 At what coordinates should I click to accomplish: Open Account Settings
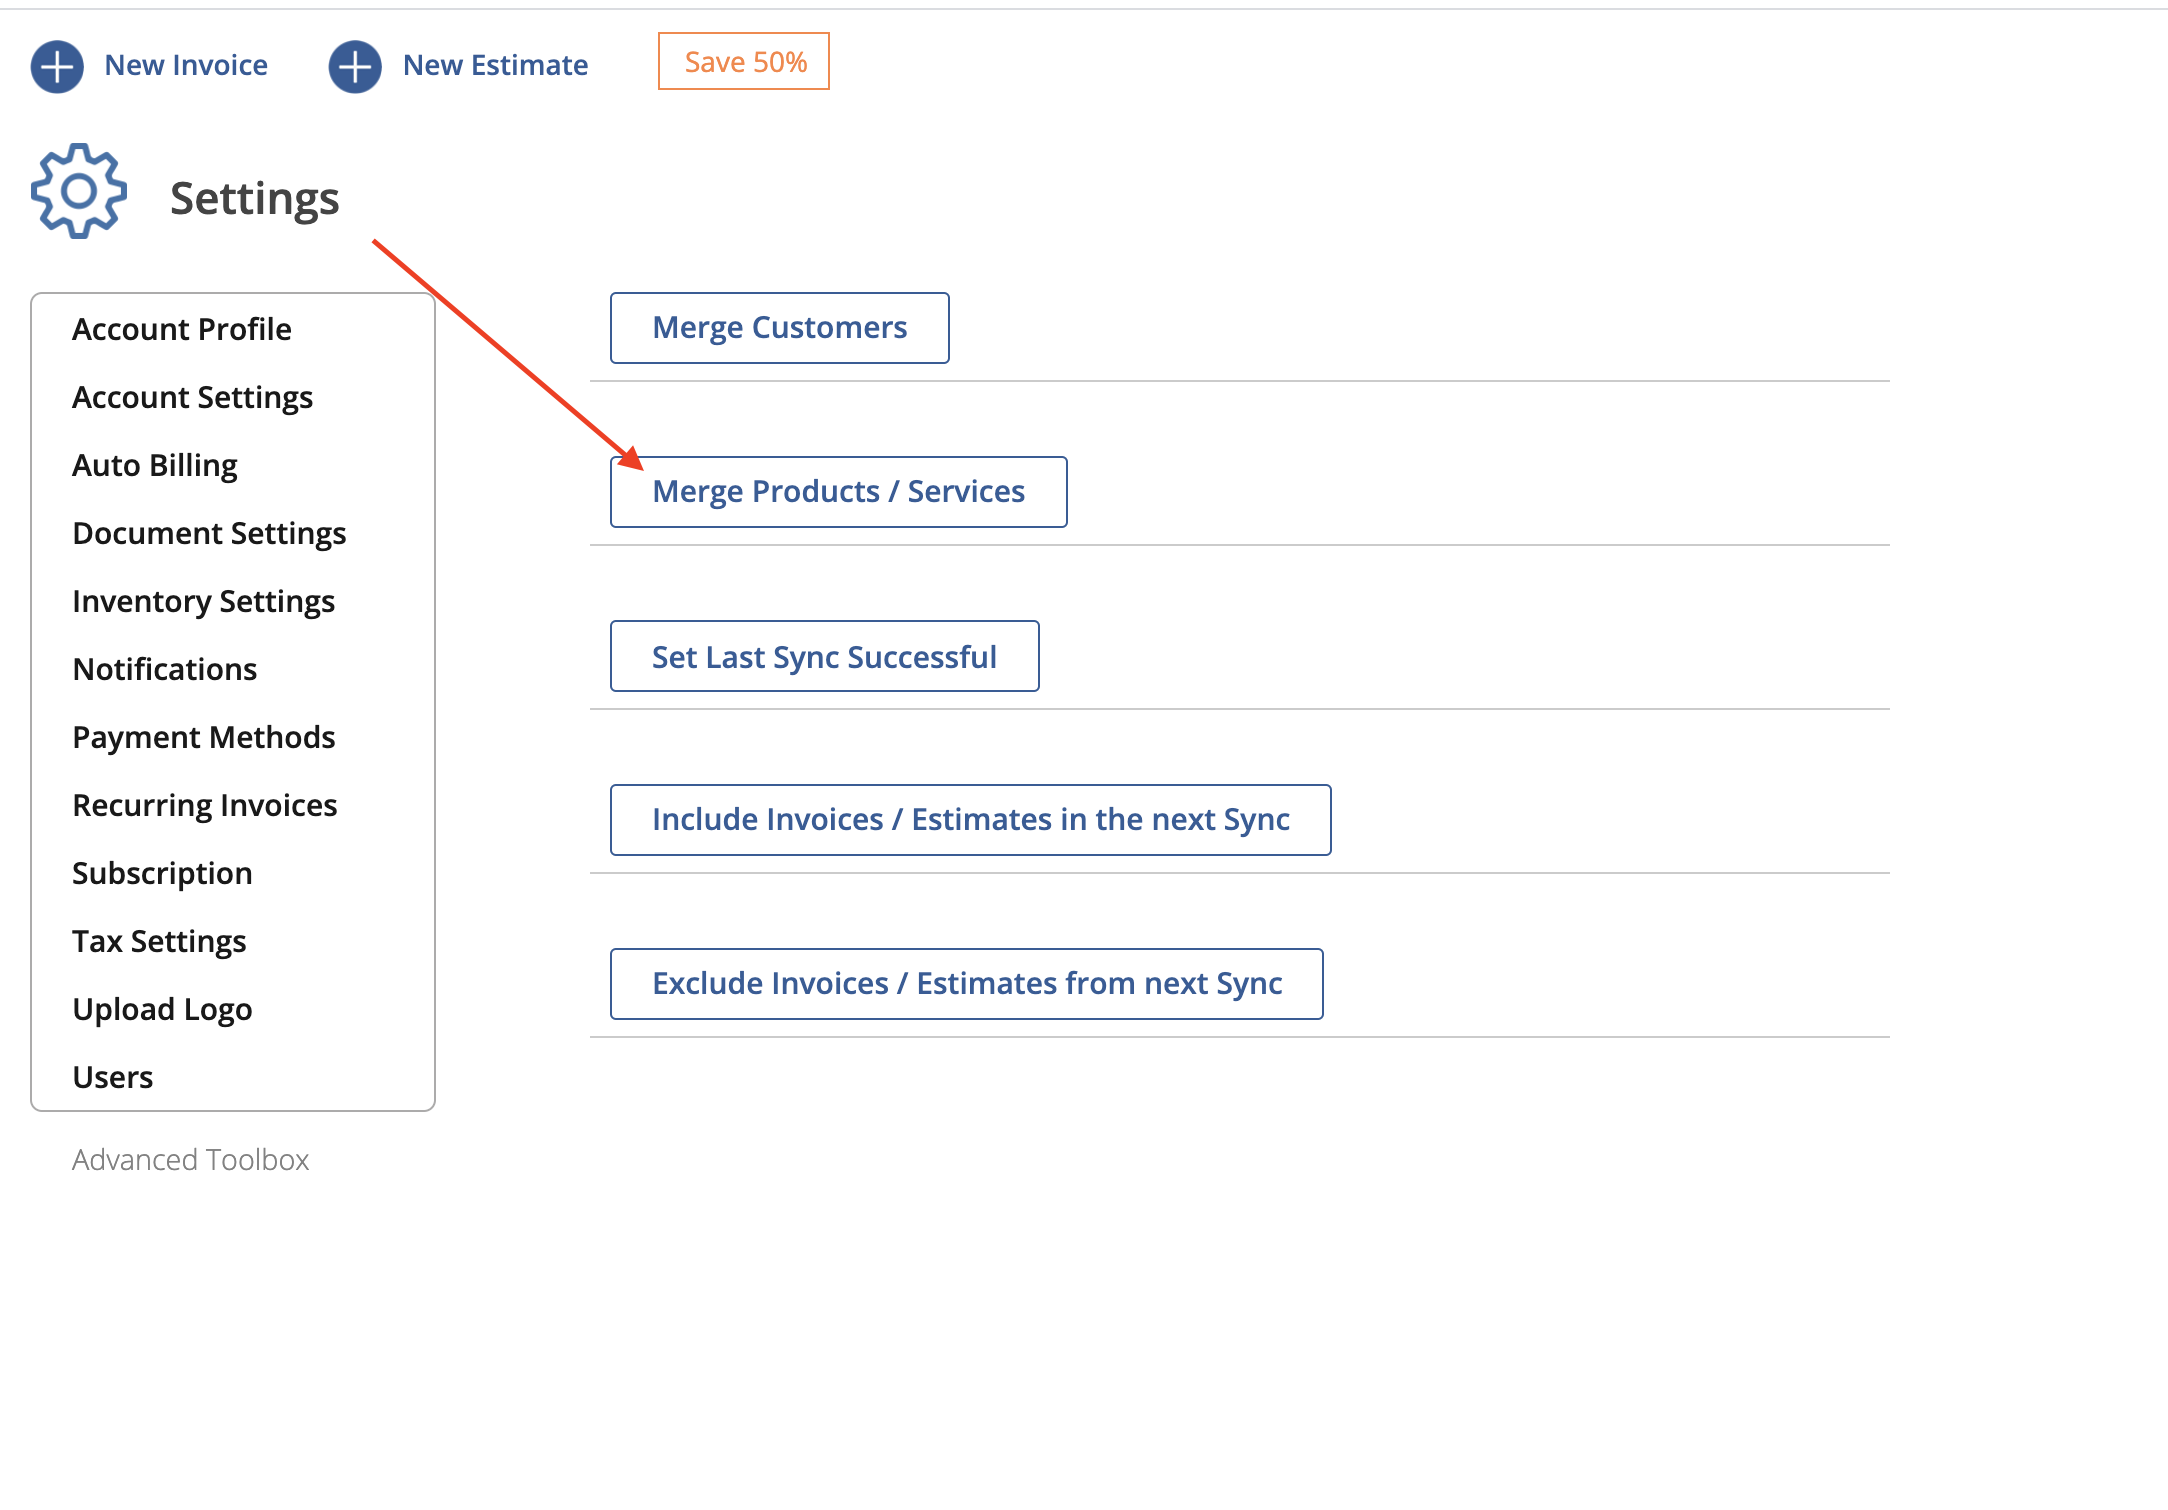(192, 397)
